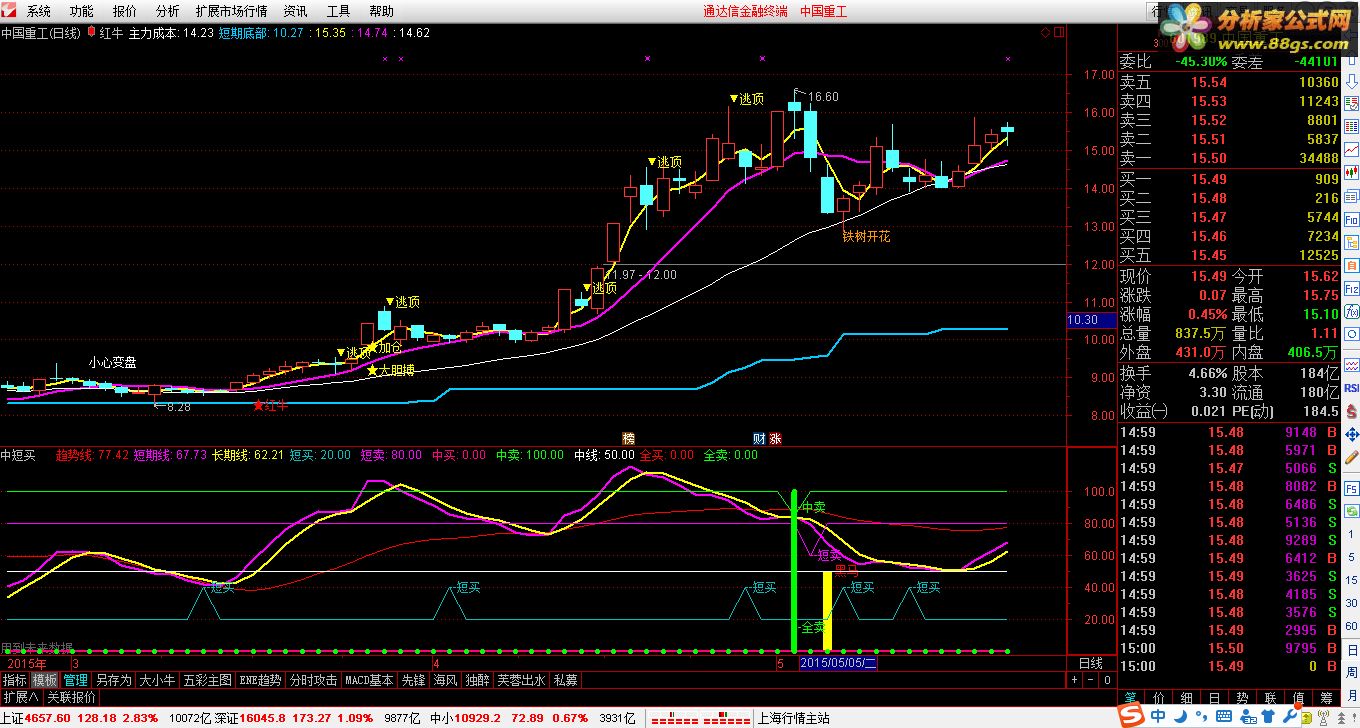Select the 芙蓉出水 template
The height and width of the screenshot is (728, 1360).
[521, 680]
